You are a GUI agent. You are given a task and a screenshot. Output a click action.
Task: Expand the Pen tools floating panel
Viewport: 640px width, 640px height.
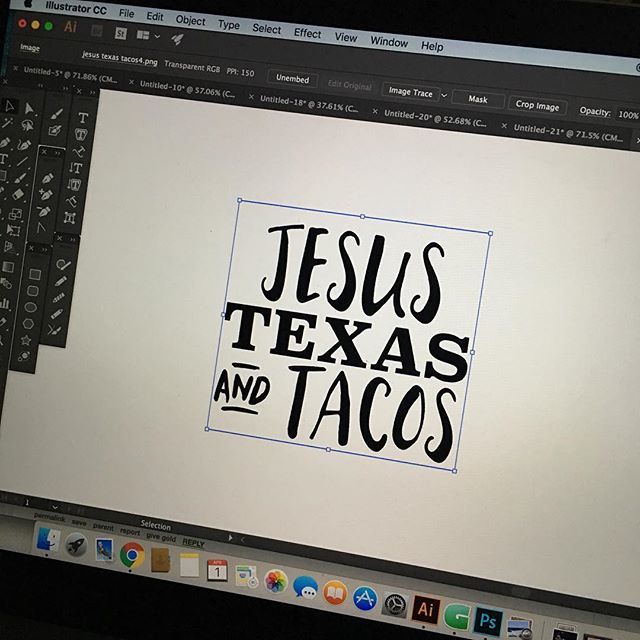click(x=58, y=153)
